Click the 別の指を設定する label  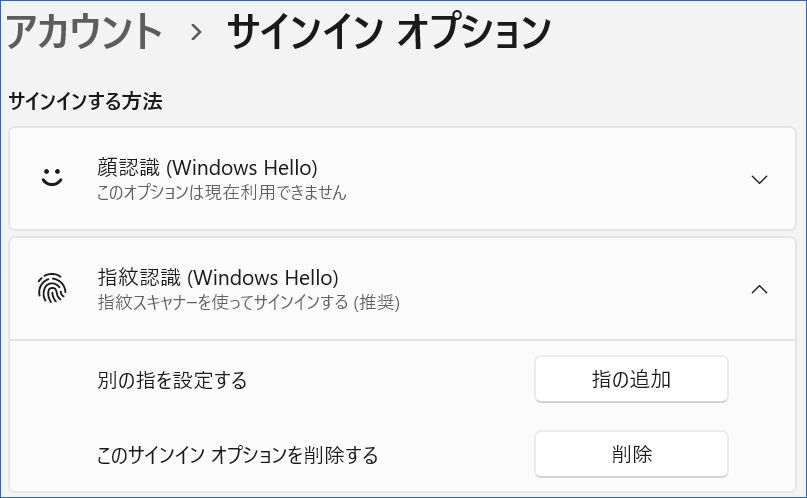(x=172, y=380)
